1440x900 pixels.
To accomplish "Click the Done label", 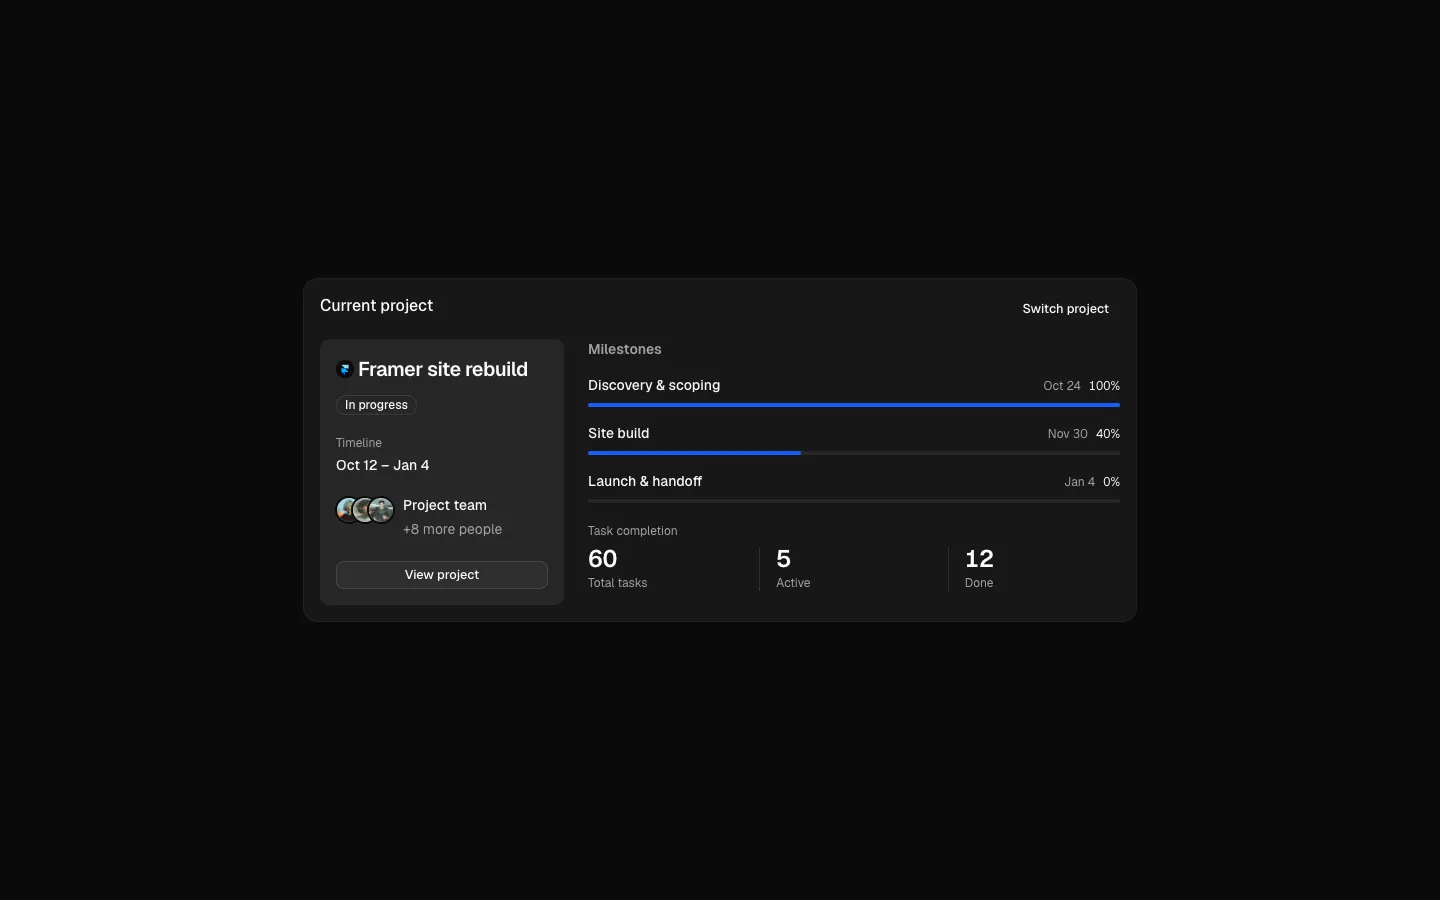I will [x=979, y=583].
